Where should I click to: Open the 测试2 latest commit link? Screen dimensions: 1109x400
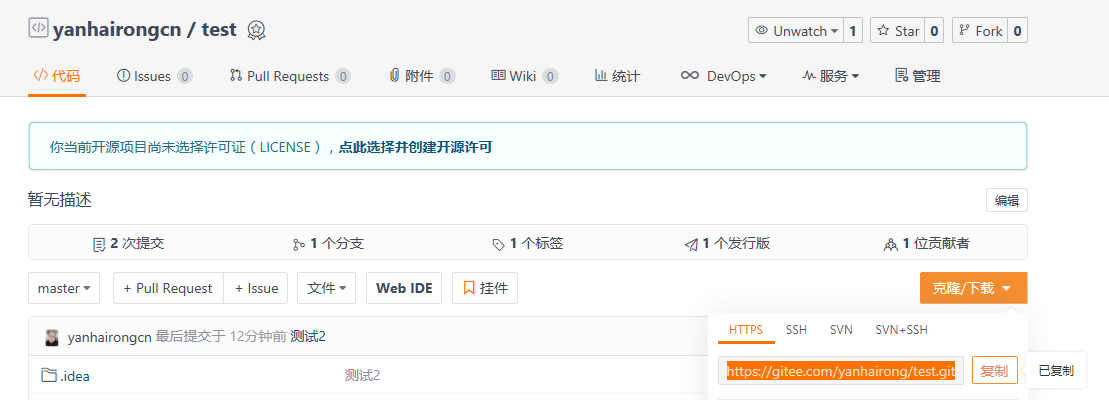tap(308, 337)
